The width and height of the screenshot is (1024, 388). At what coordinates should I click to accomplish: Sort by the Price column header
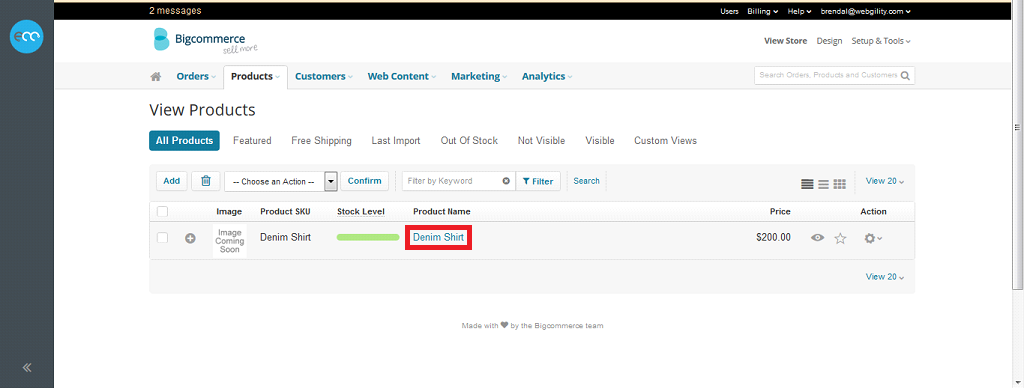pyautogui.click(x=780, y=211)
